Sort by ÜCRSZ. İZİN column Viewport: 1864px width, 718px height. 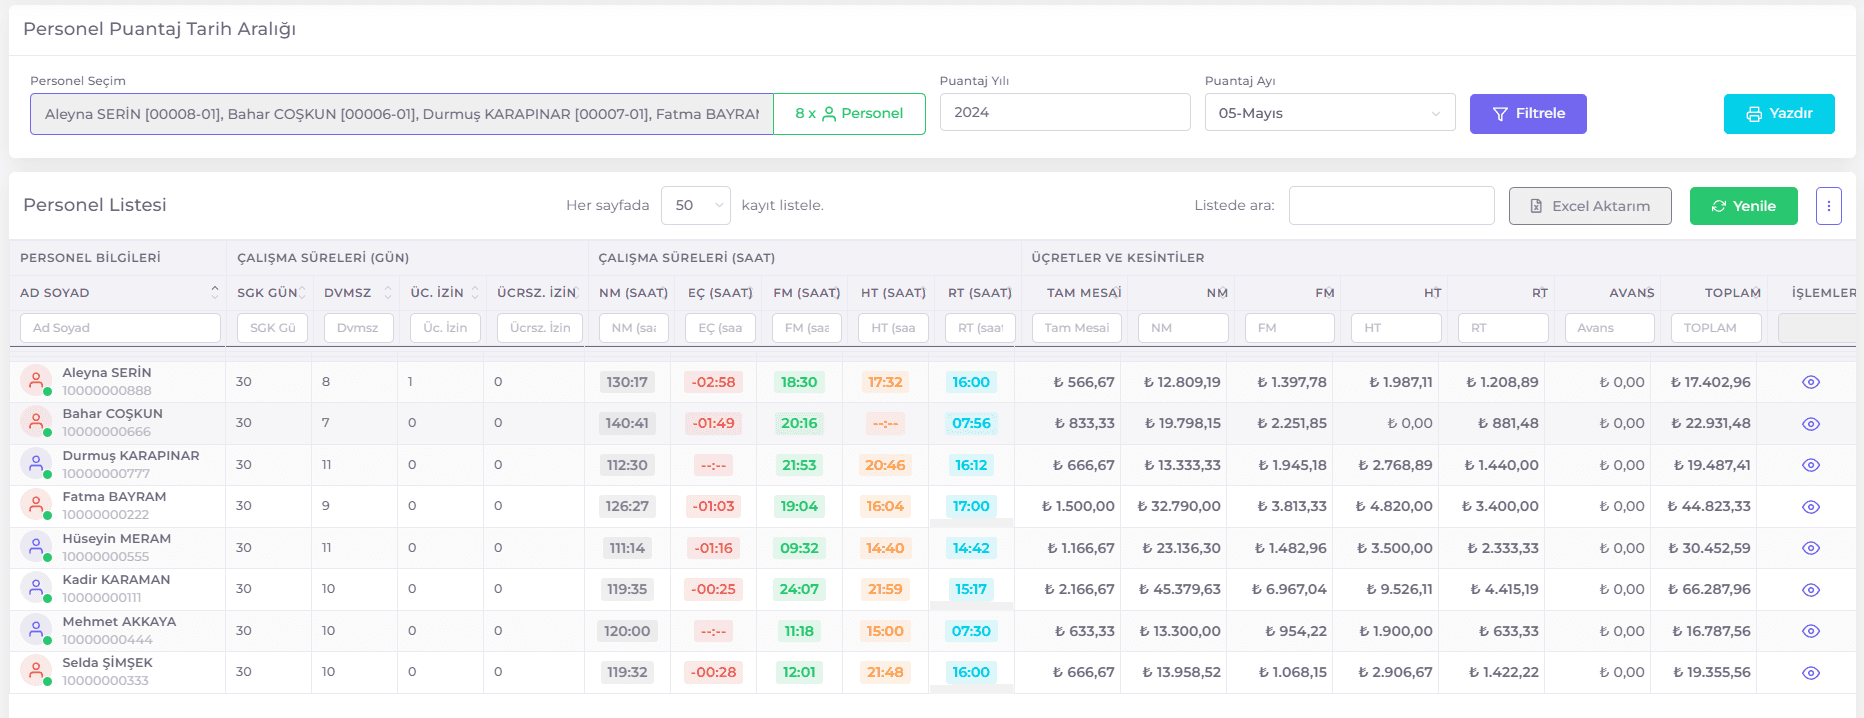click(x=538, y=293)
